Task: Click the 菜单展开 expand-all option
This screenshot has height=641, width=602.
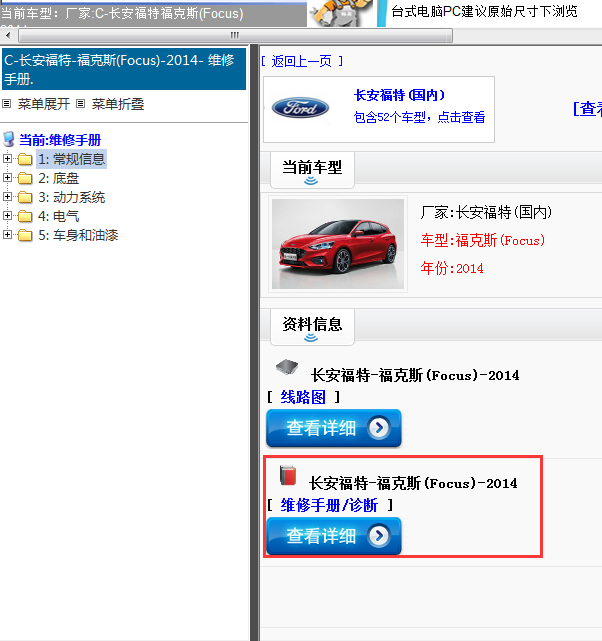Action: tap(44, 104)
